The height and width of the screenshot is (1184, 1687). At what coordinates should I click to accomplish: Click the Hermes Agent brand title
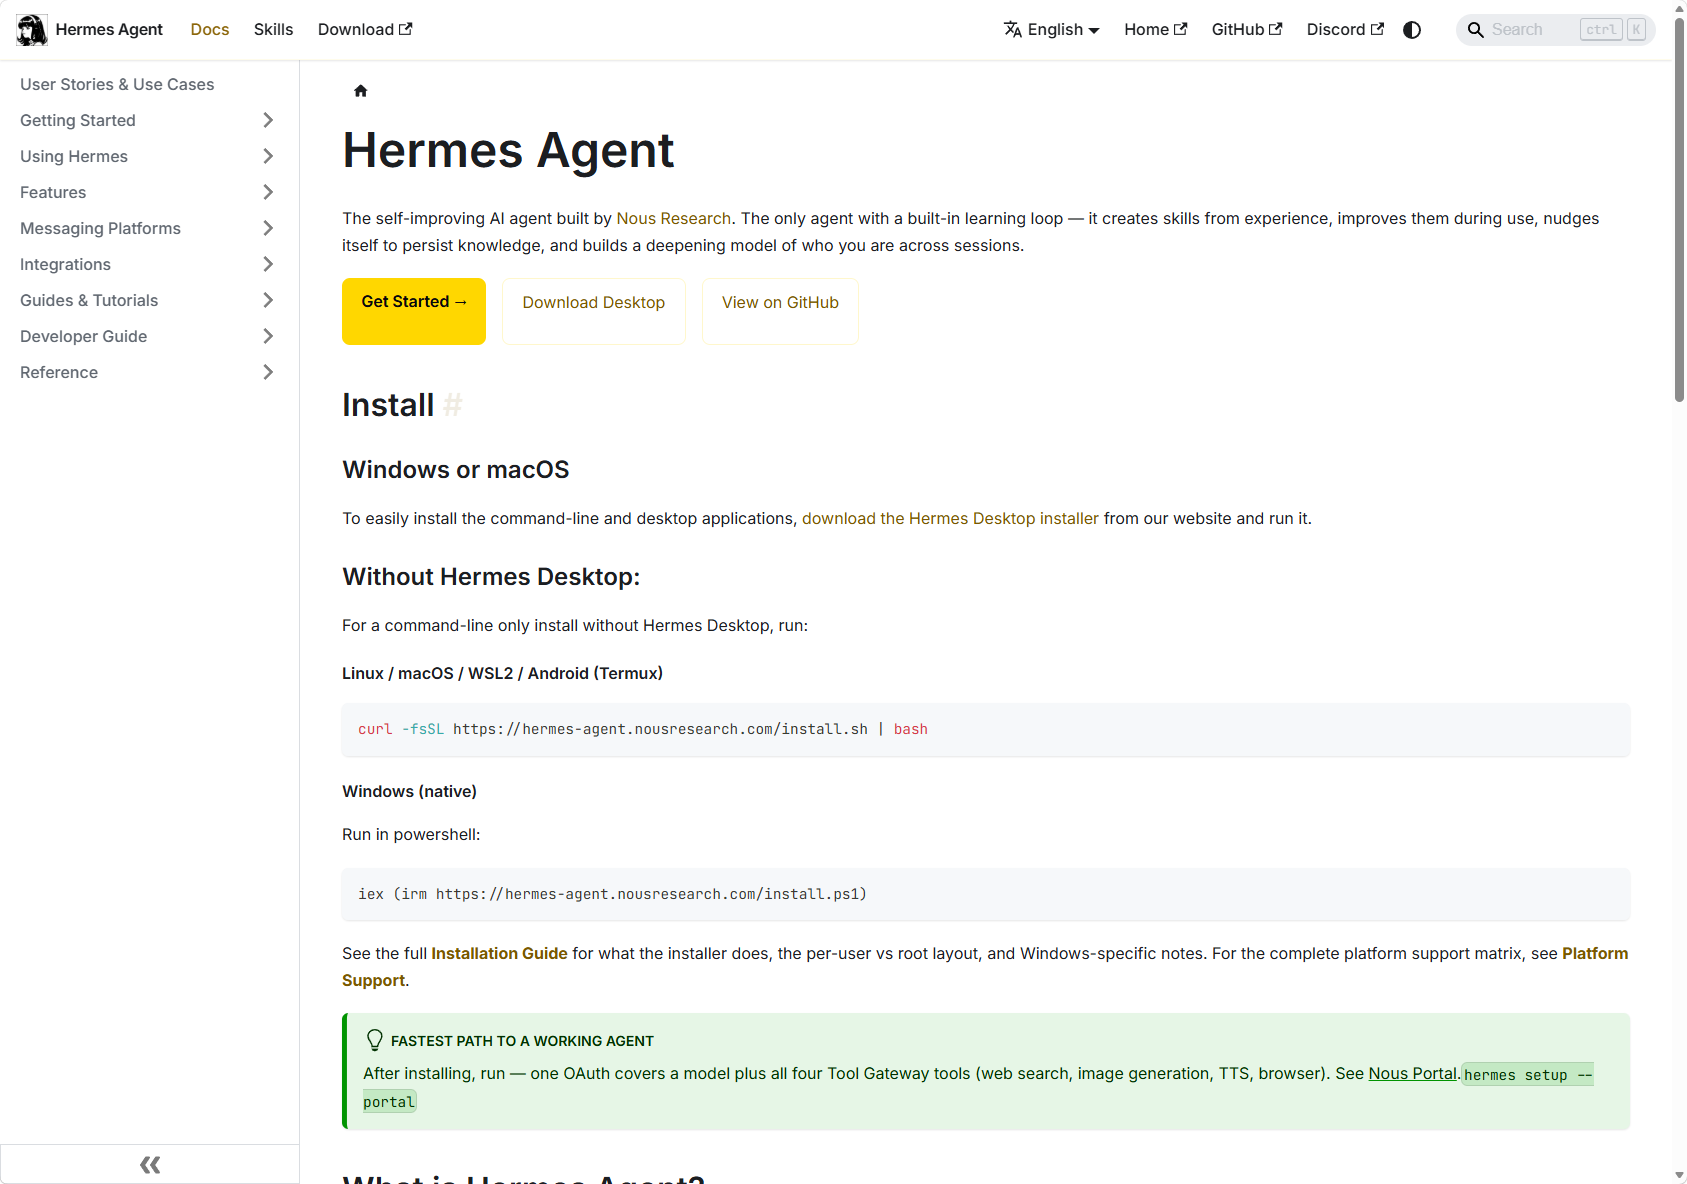109,30
